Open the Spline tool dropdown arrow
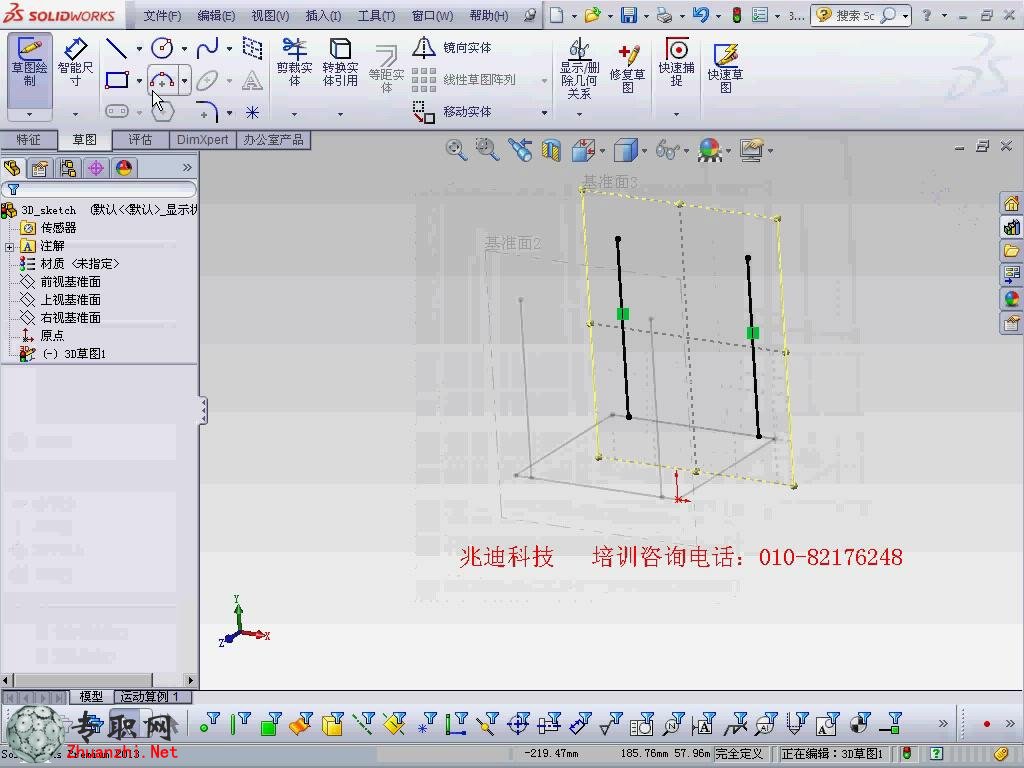The width and height of the screenshot is (1024, 768). (x=229, y=48)
